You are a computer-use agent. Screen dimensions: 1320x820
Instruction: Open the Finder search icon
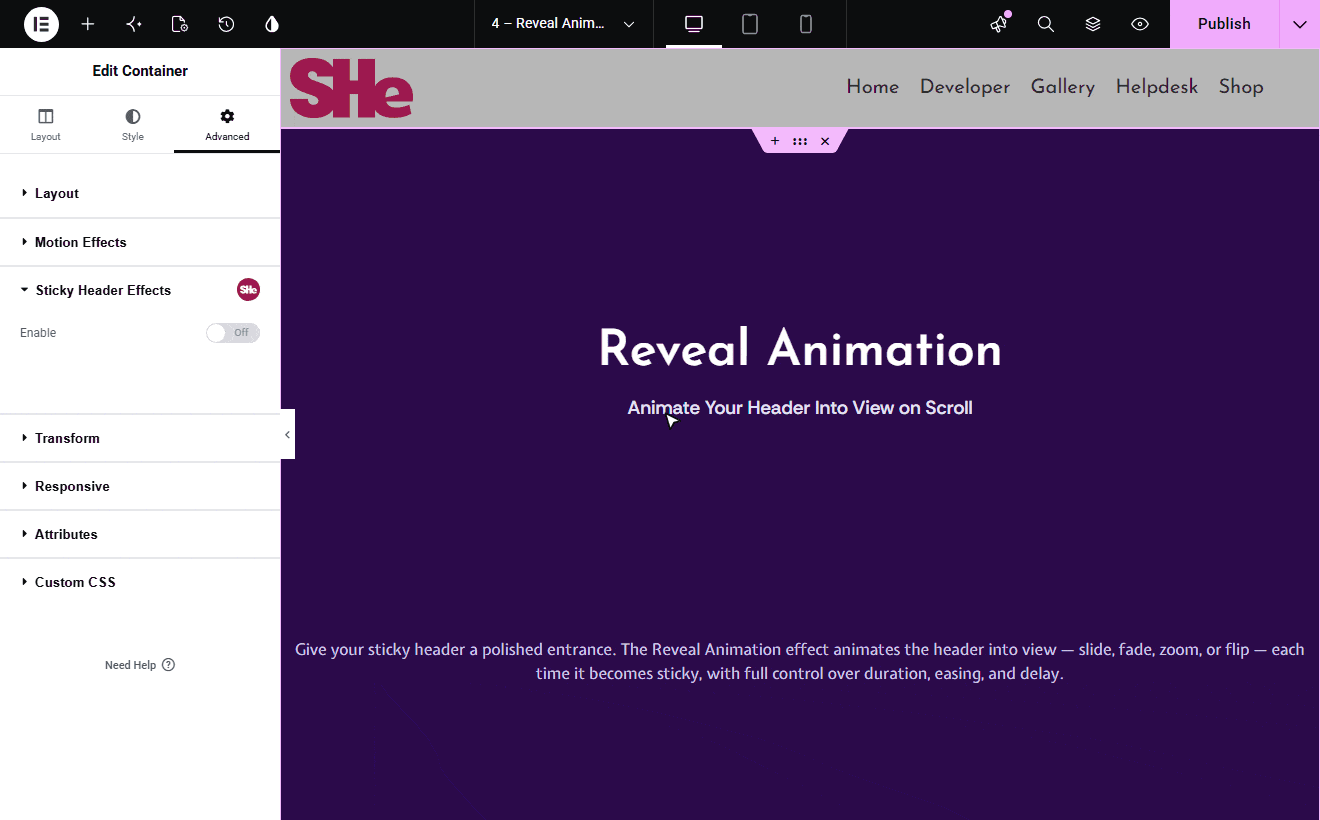(1046, 24)
